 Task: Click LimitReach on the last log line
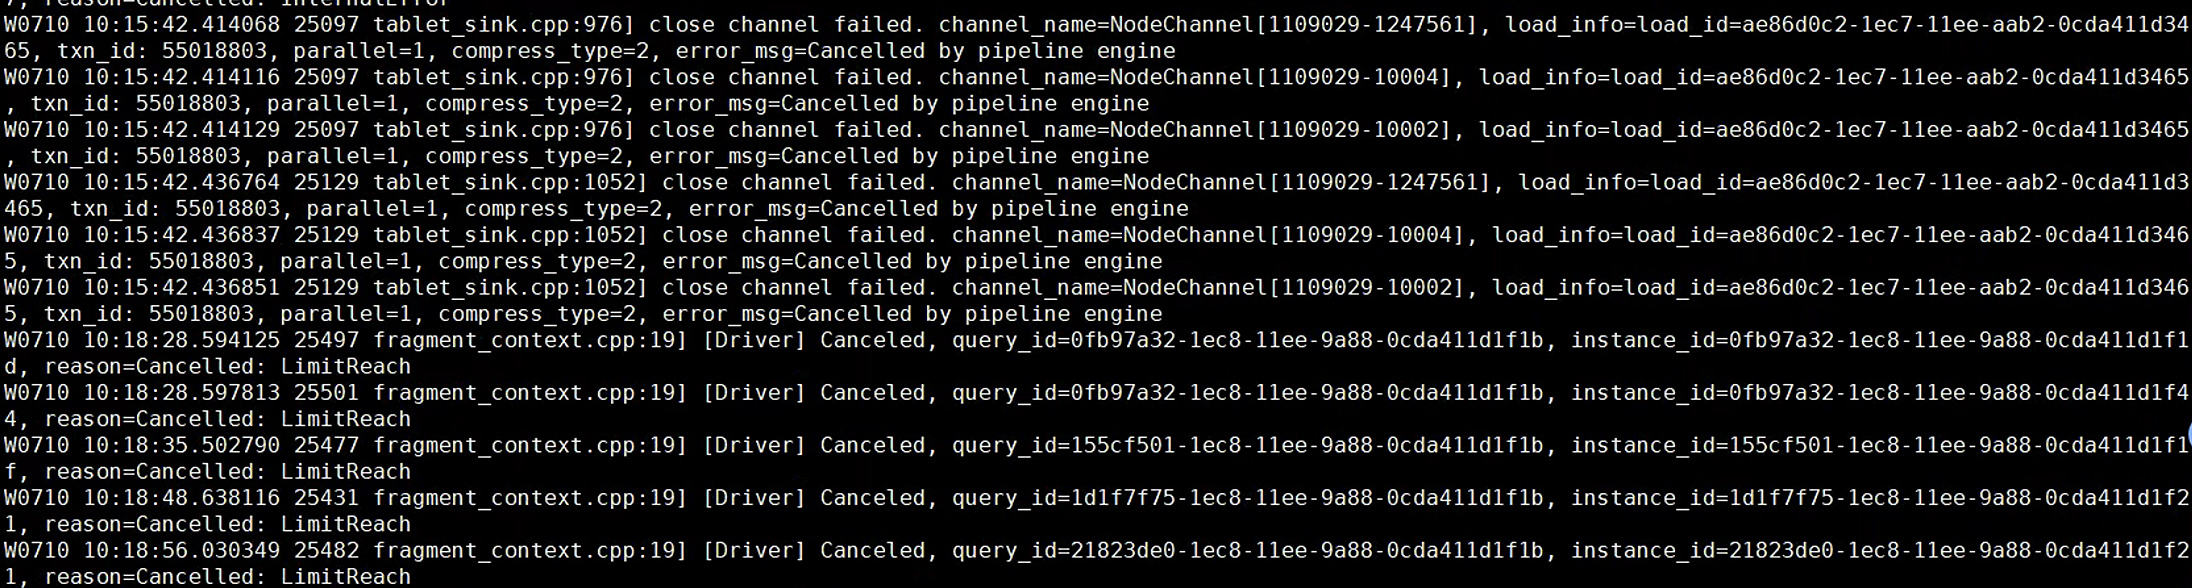[345, 577]
